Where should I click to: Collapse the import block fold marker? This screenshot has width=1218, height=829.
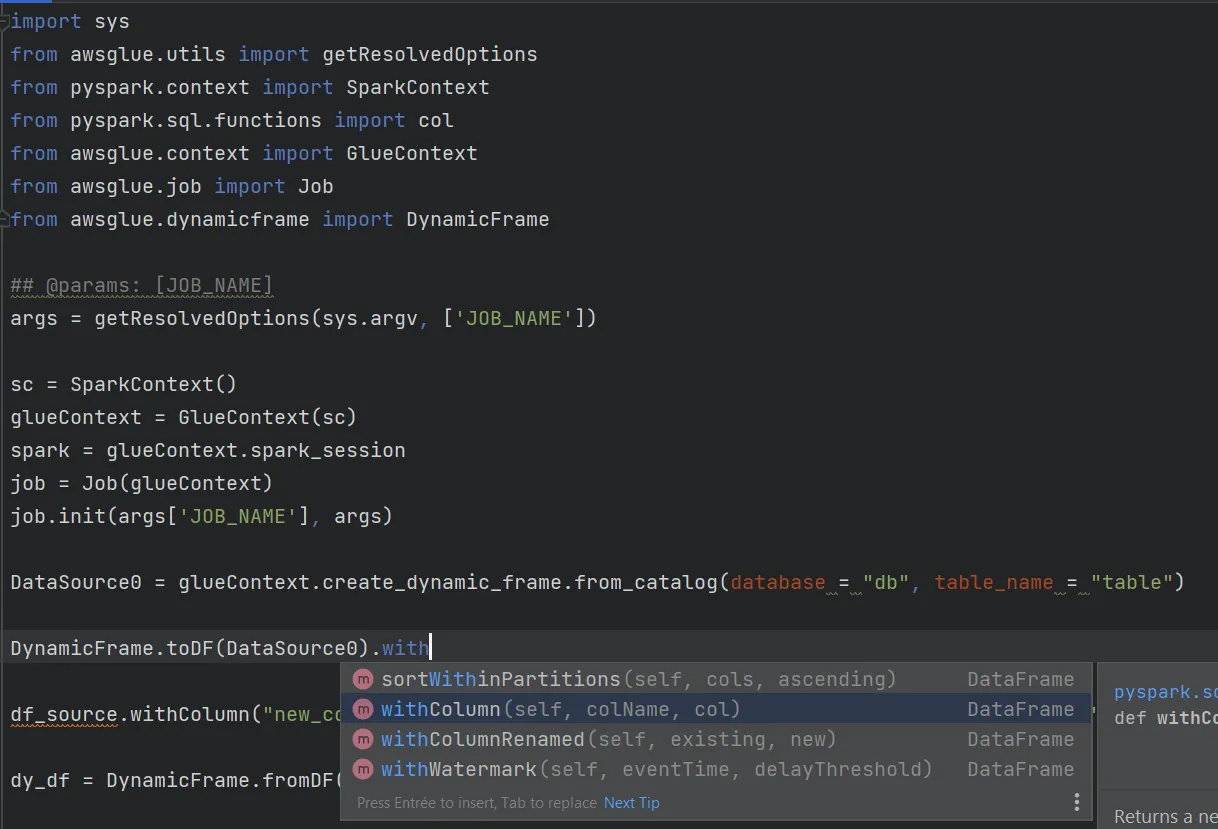(x=5, y=21)
